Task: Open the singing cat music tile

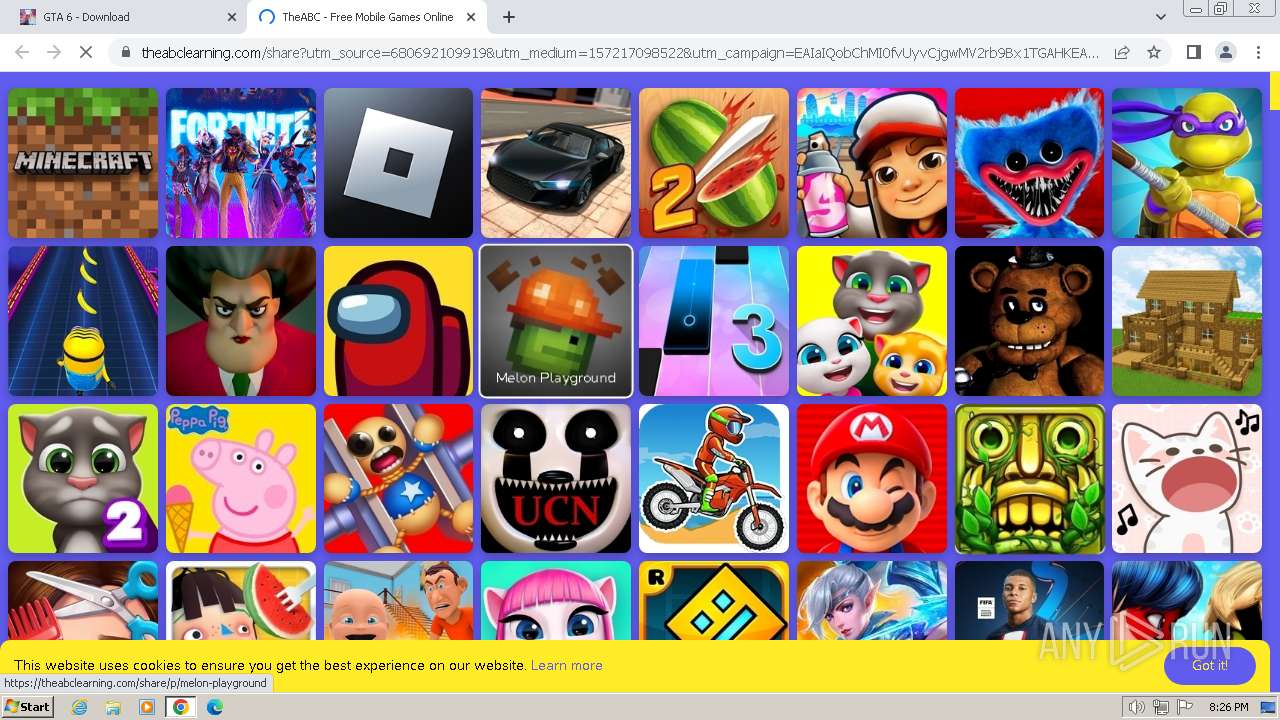Action: click(1187, 479)
